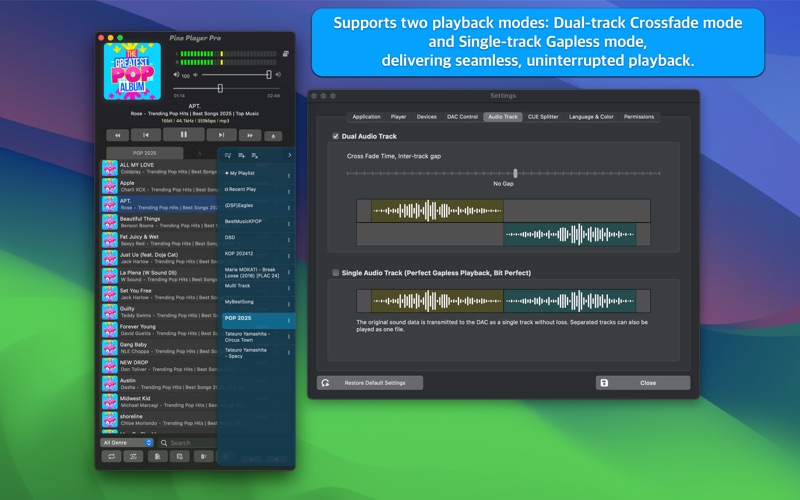Click the low-volume speaker icon
800x500 pixels.
tap(195, 75)
